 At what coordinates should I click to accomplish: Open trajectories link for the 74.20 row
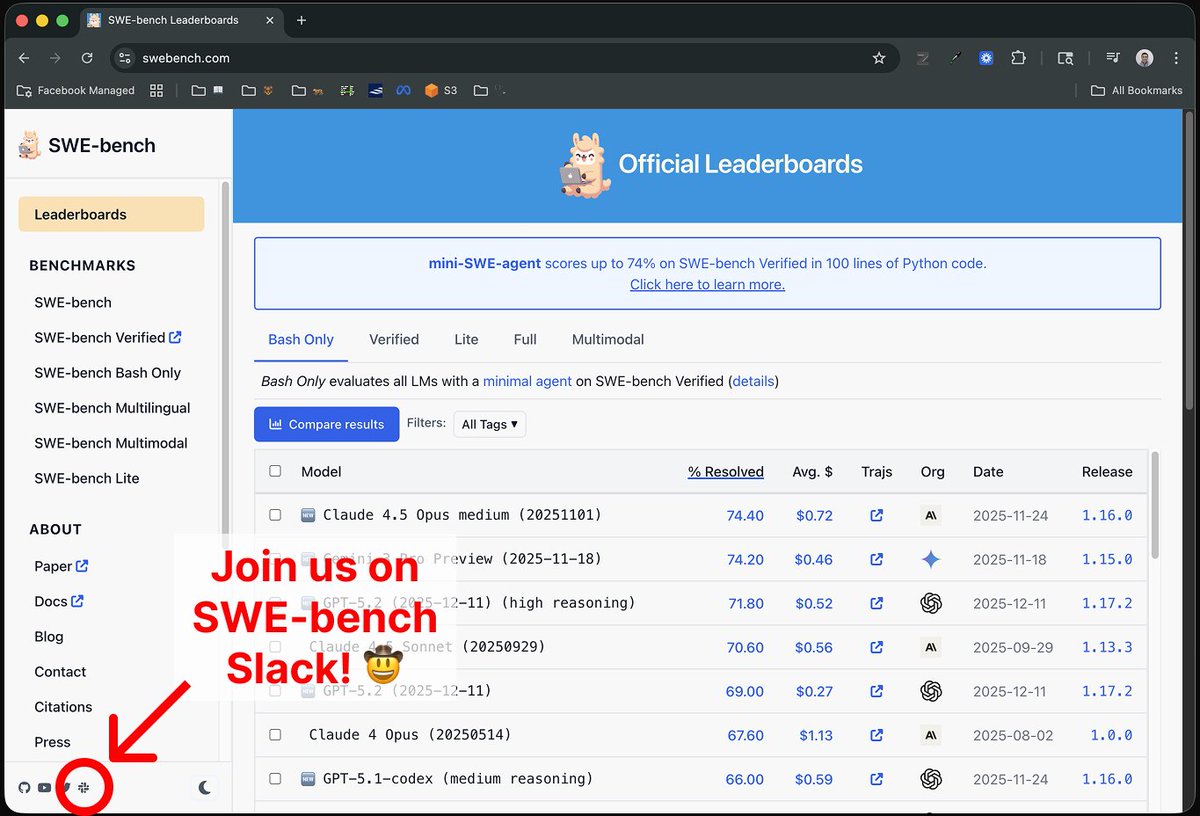(877, 560)
